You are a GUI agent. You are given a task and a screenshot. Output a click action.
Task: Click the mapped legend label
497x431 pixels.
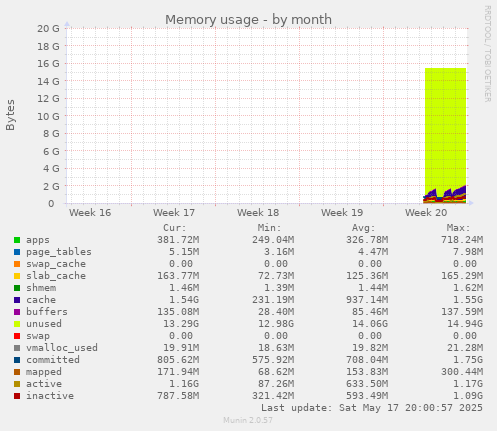click(44, 372)
